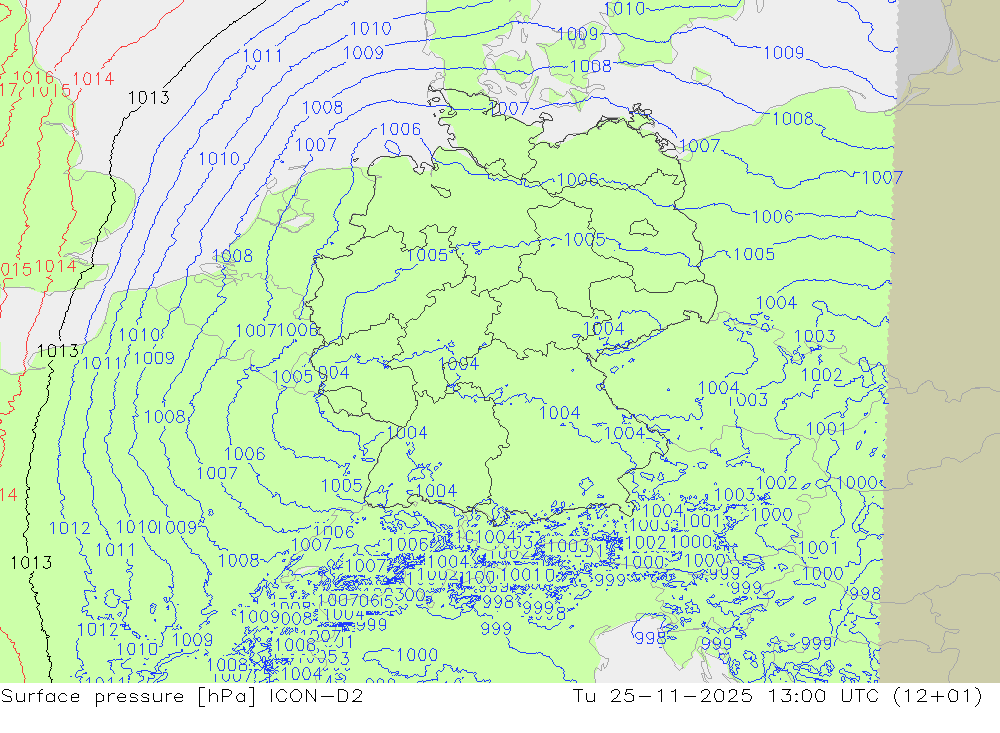Viewport: 1000px width, 733px height.
Task: Click the '13:00 UTC' time text
Action: tap(822, 695)
